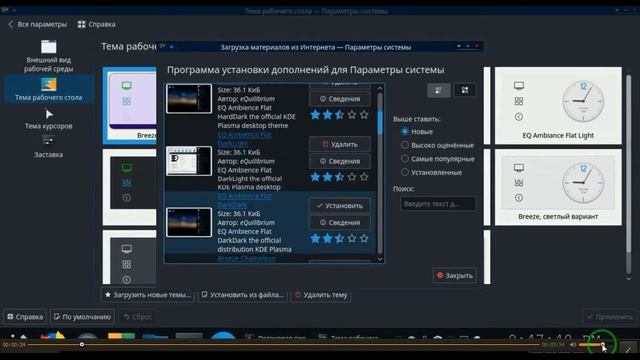Sort by Высоко оценённые

(437, 145)
